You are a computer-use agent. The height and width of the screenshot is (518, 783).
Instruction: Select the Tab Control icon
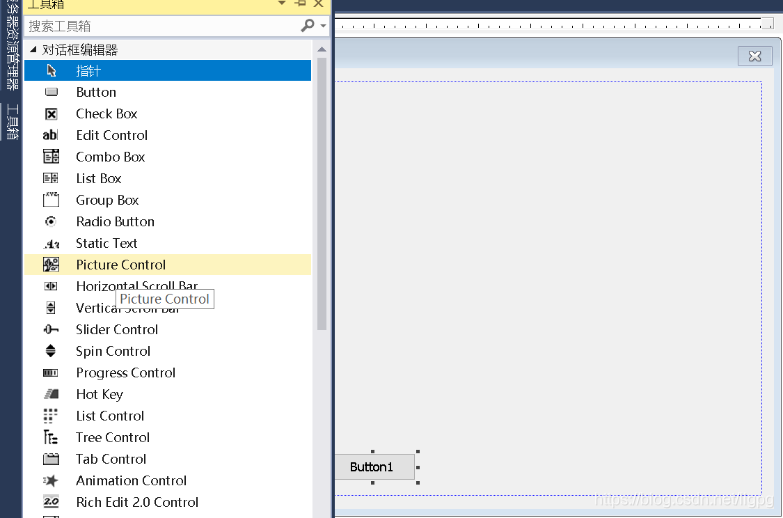[x=51, y=459]
